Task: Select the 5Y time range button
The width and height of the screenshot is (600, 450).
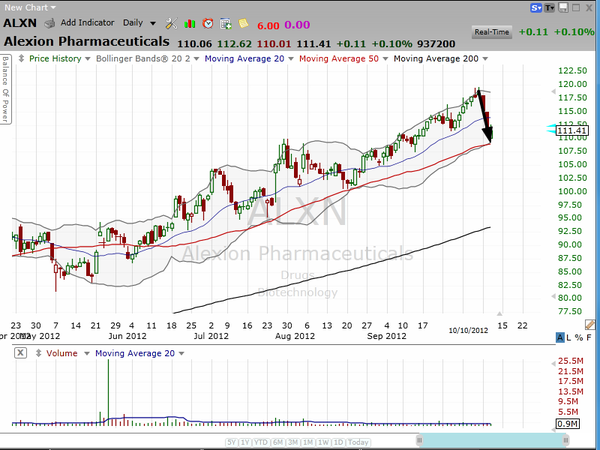Action: (232, 442)
